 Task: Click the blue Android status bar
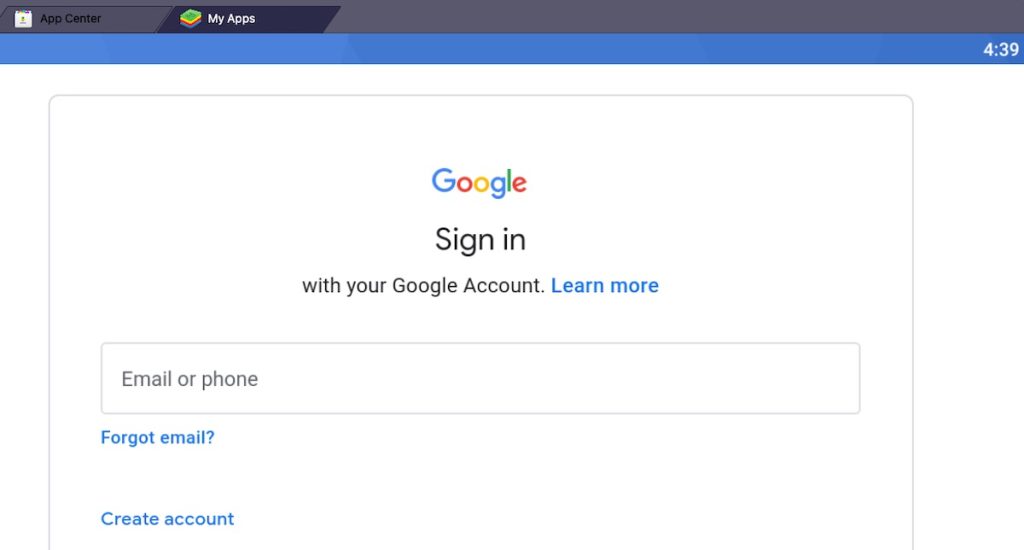pos(490,49)
